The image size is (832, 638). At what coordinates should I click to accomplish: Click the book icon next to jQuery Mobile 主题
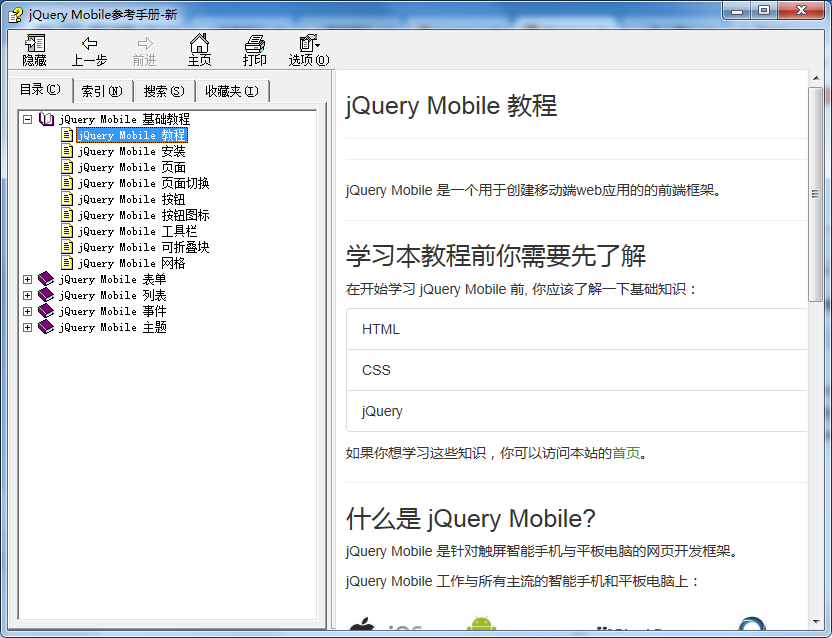click(x=45, y=327)
